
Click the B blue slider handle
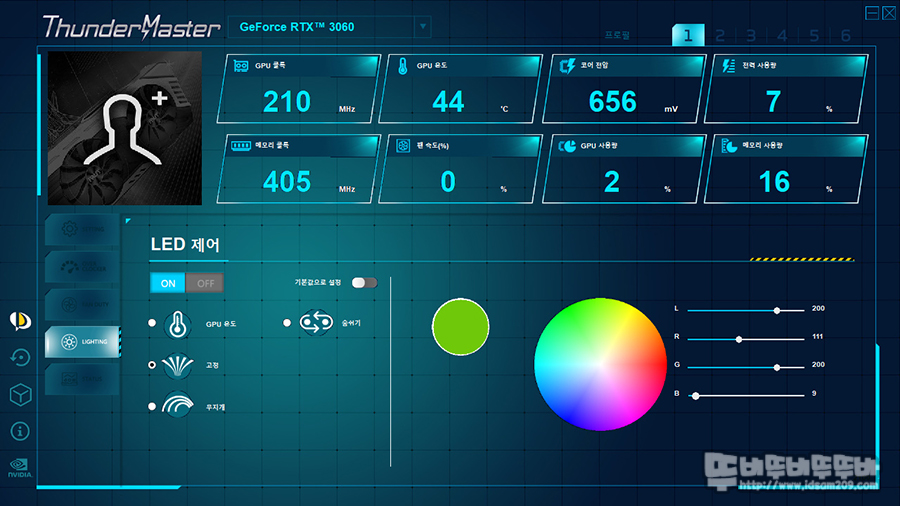click(x=696, y=396)
